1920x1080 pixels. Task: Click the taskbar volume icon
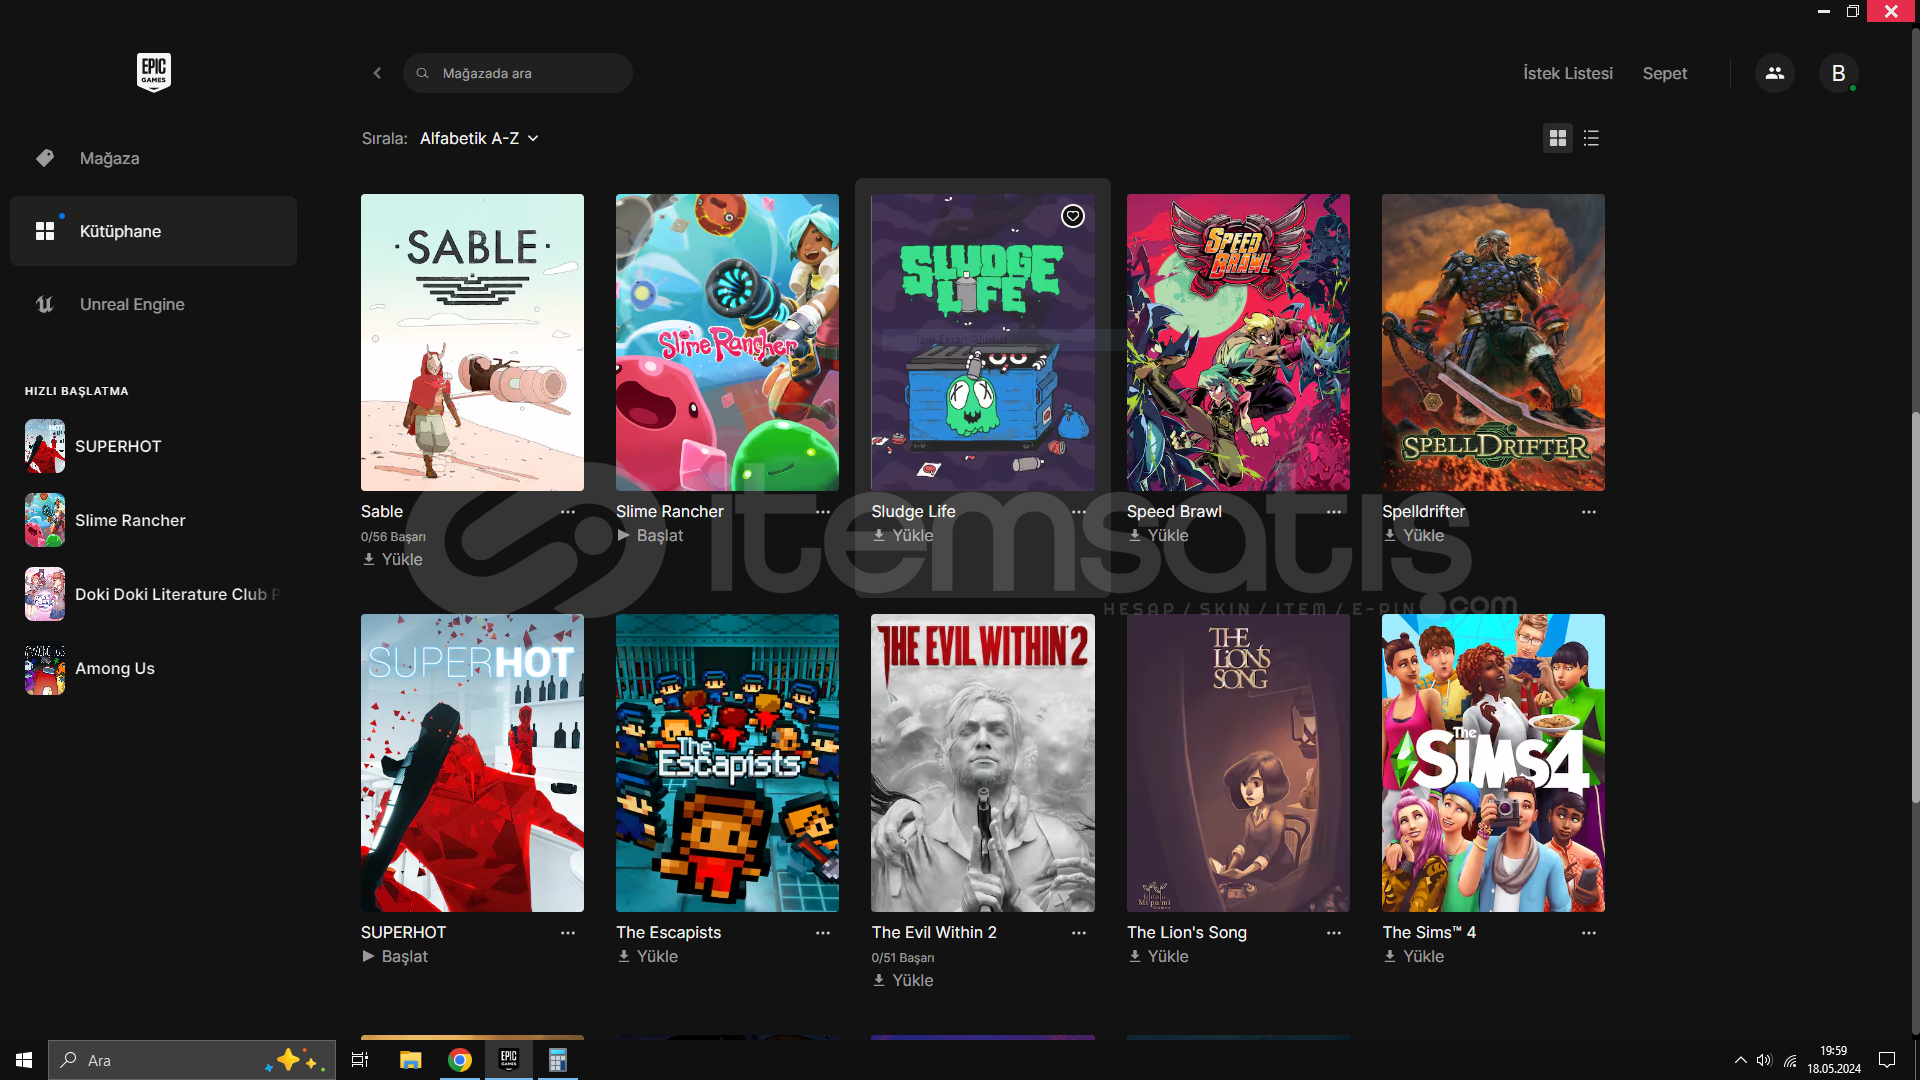[x=1764, y=1060]
